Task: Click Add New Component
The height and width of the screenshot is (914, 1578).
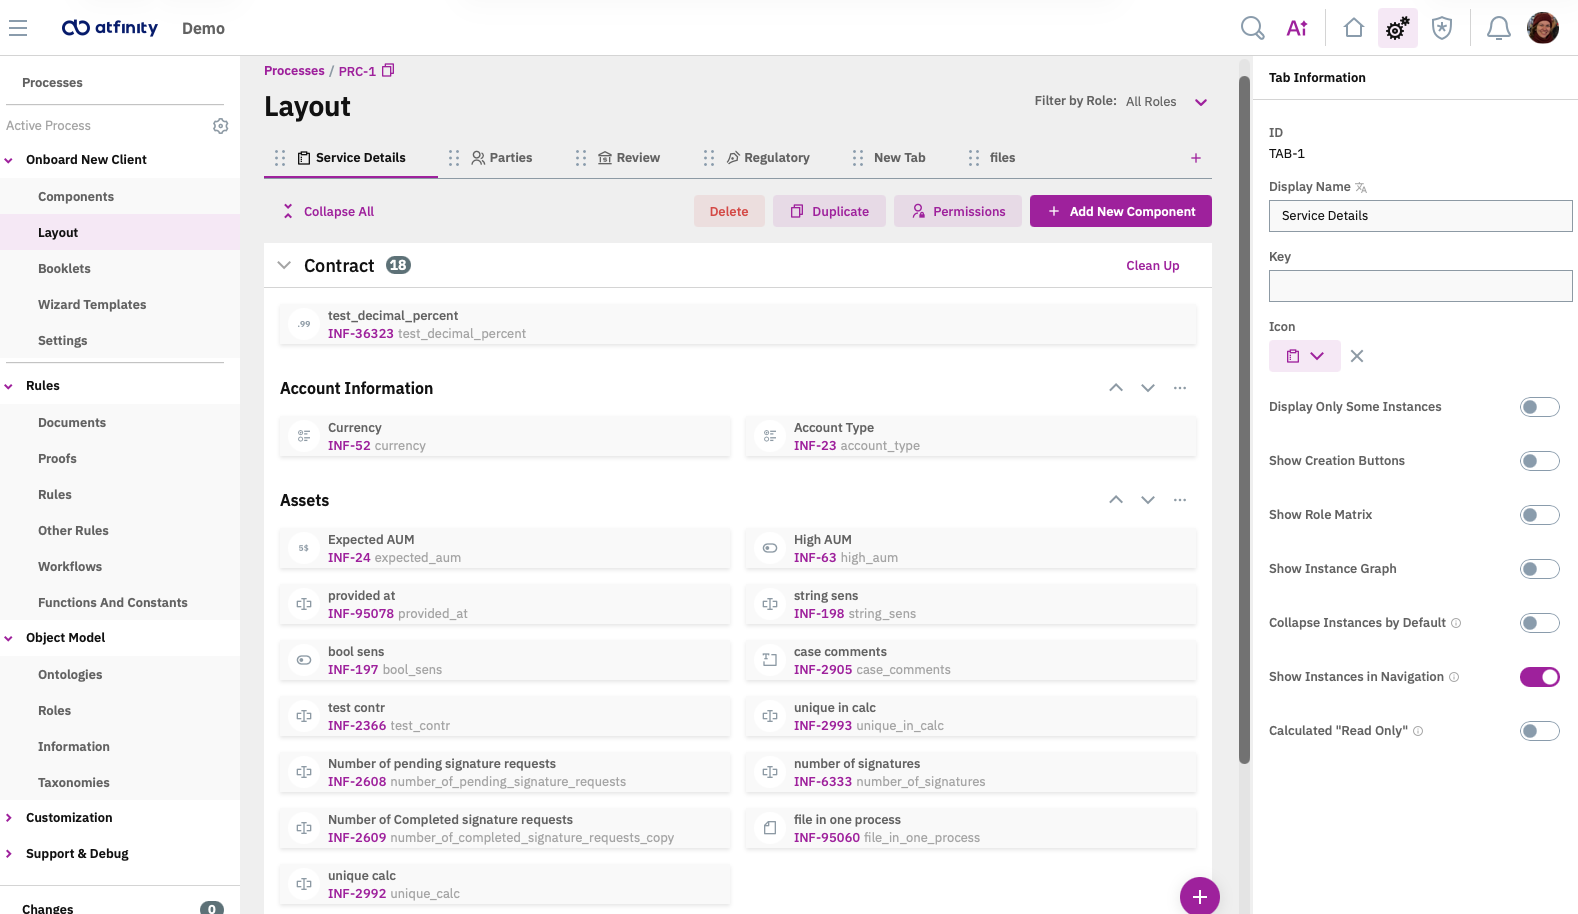Action: 1121,211
